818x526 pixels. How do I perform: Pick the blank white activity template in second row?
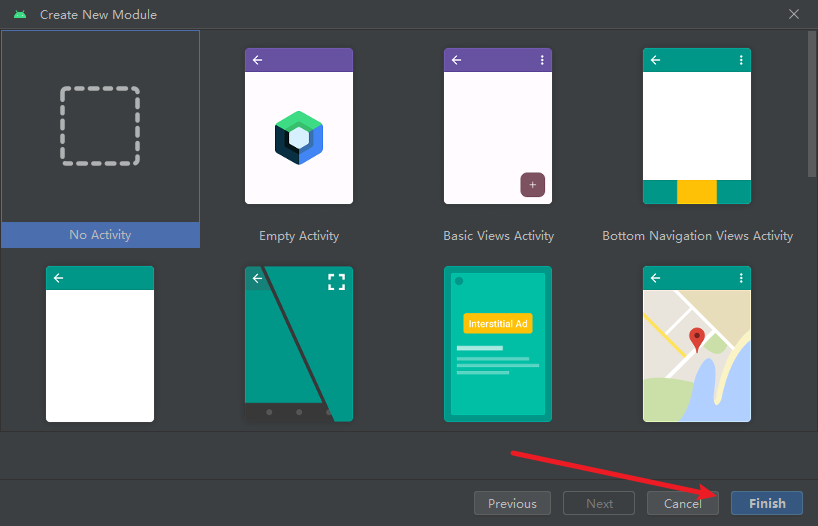100,344
